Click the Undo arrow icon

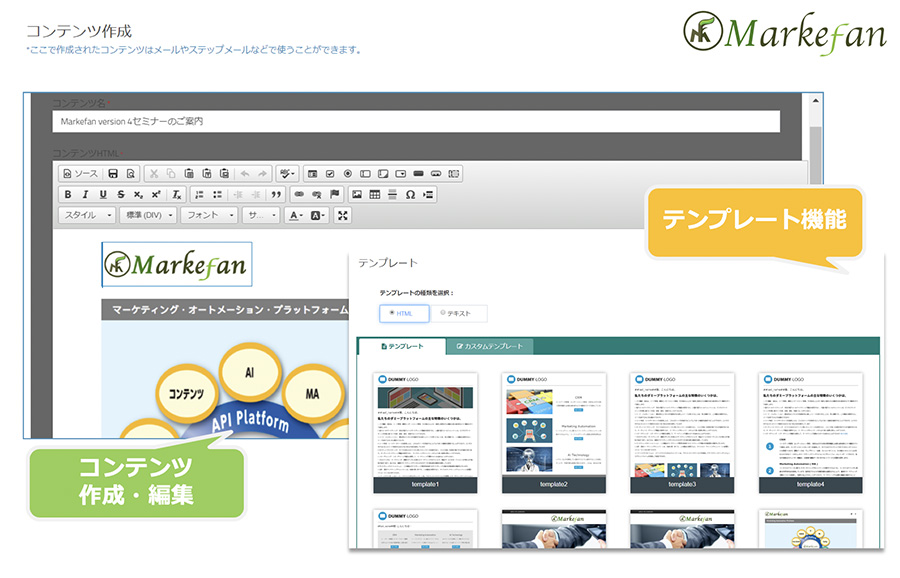[x=245, y=173]
